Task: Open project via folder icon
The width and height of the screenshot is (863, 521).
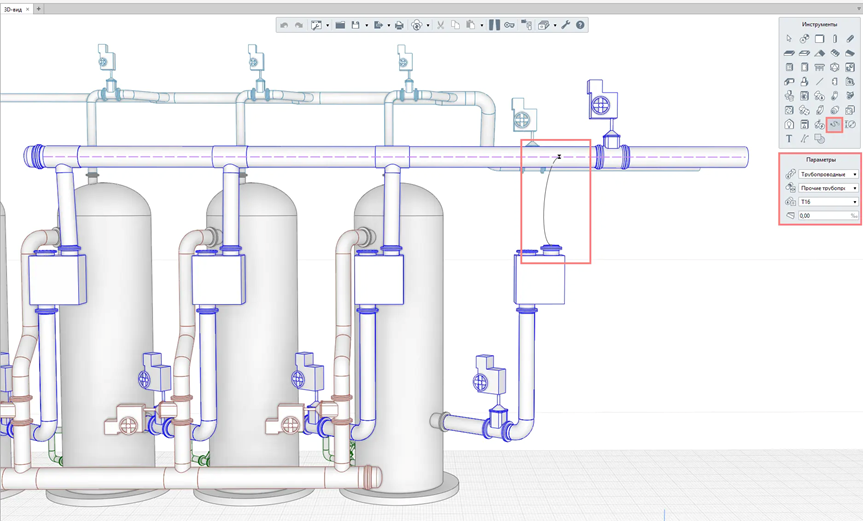Action: pyautogui.click(x=340, y=25)
